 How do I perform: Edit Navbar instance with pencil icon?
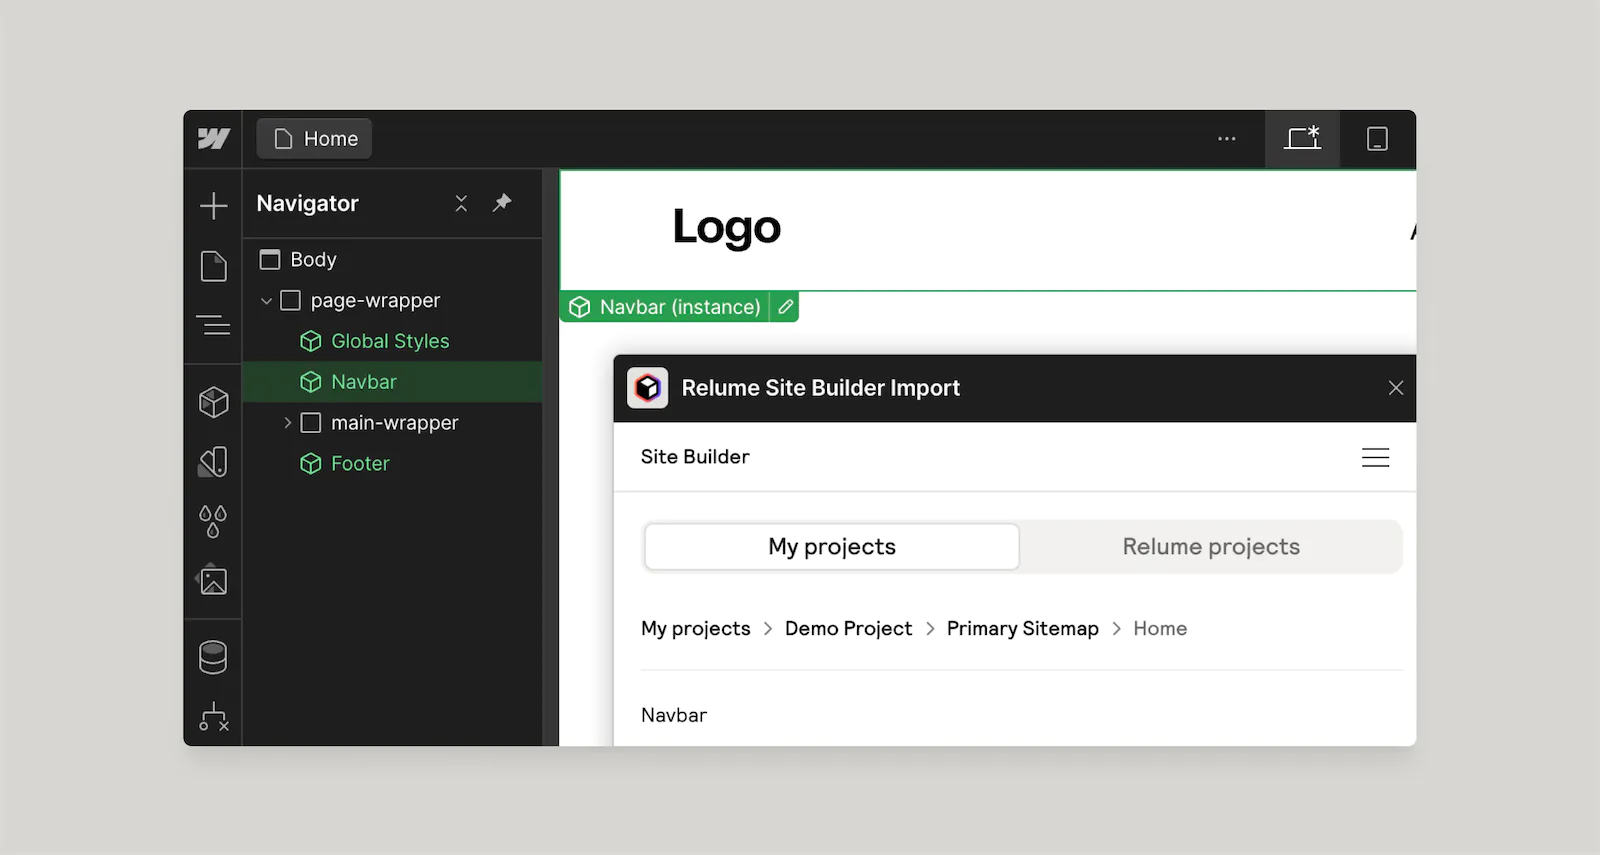[x=785, y=307]
